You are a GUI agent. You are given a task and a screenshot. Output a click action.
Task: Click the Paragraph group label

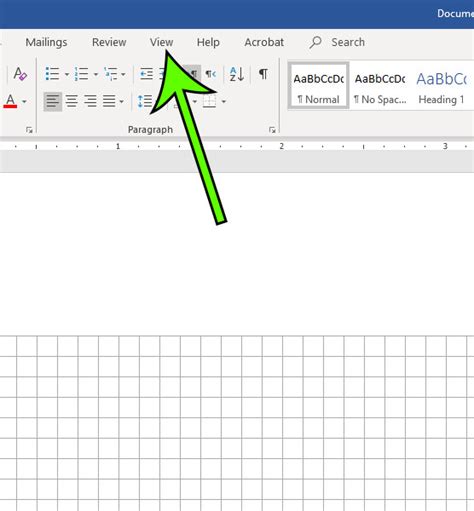tap(150, 130)
